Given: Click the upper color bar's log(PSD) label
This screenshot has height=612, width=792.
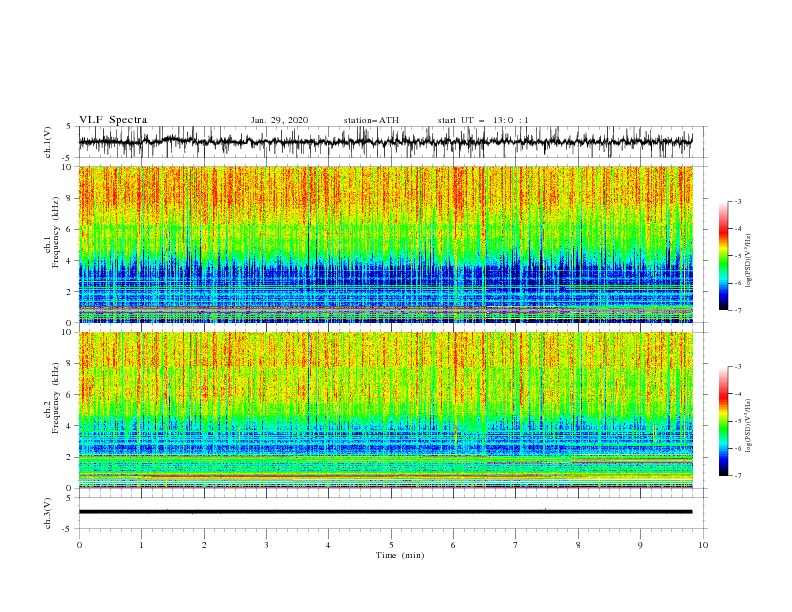Looking at the screenshot, I should pyautogui.click(x=748, y=261).
